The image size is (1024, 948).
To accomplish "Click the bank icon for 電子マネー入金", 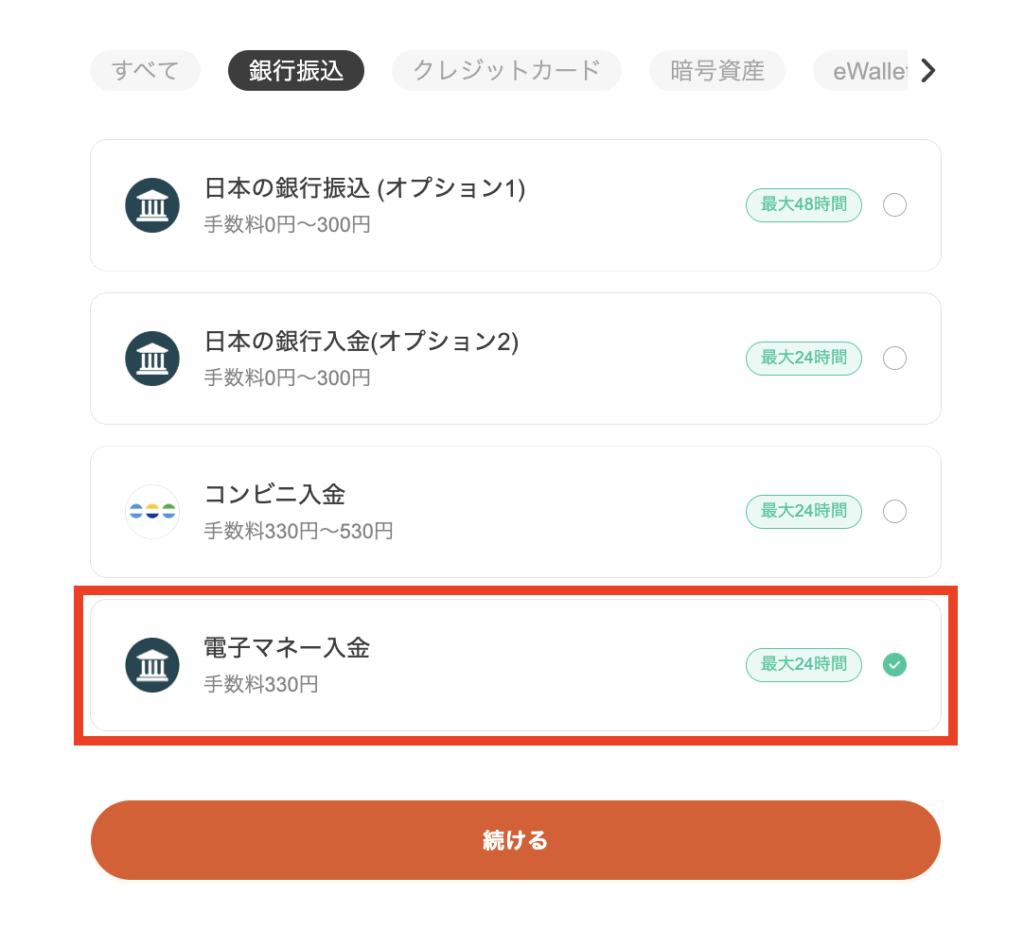I will point(152,665).
